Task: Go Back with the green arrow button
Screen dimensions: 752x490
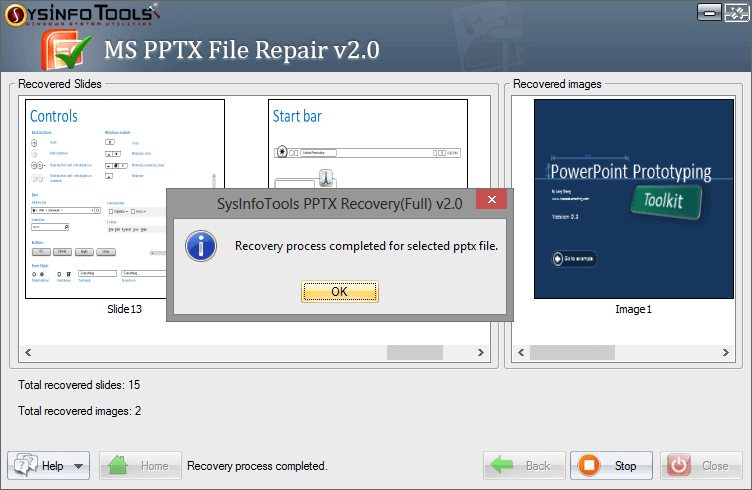Action: [524, 466]
